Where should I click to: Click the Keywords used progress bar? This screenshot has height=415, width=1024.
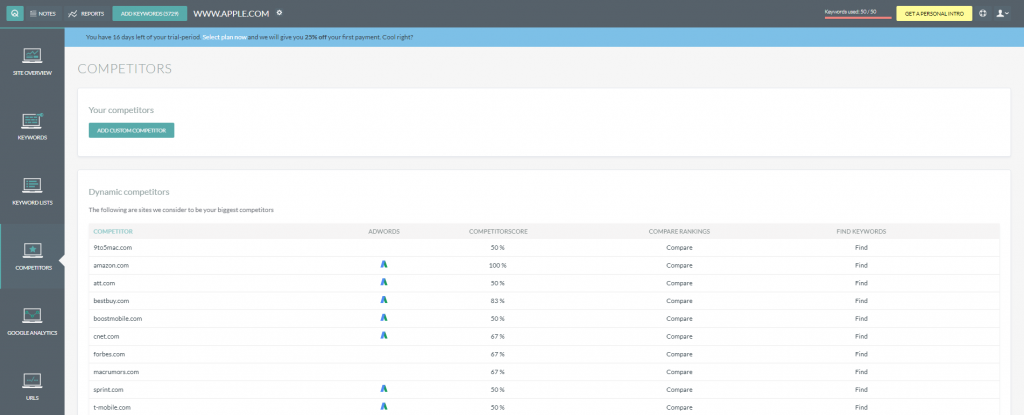(x=858, y=18)
